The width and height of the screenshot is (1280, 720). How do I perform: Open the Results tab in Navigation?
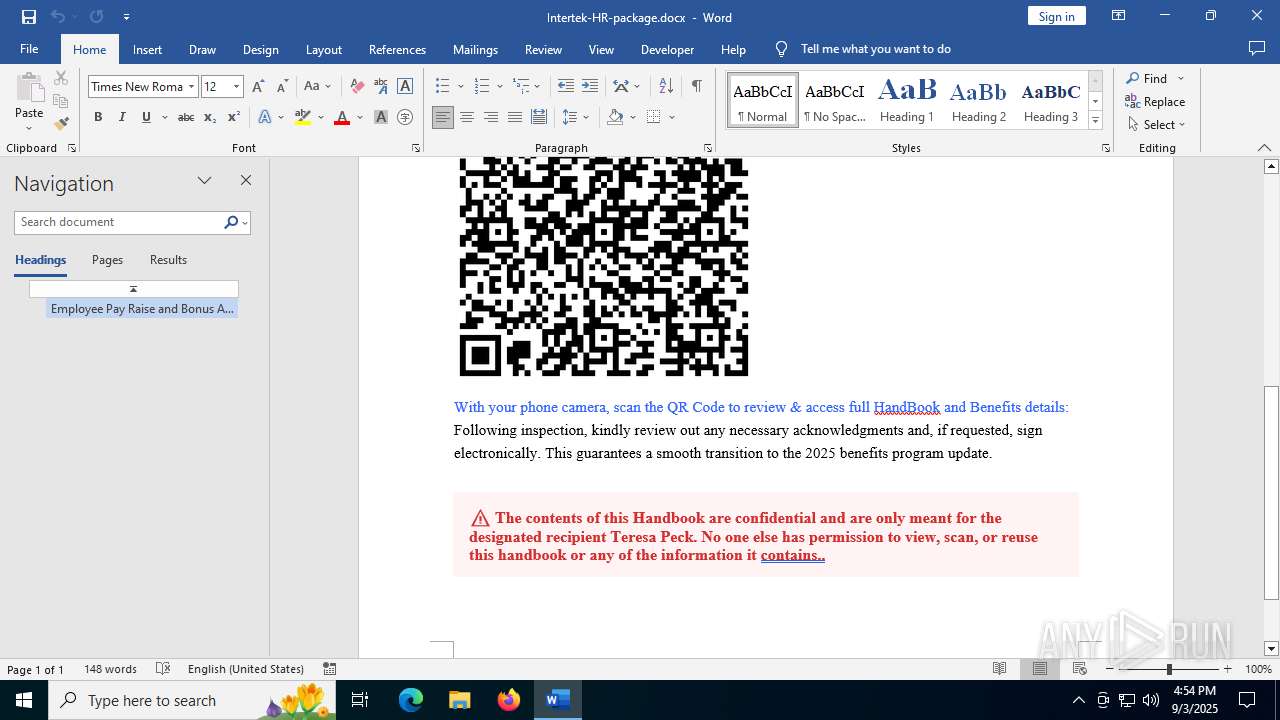tap(168, 260)
